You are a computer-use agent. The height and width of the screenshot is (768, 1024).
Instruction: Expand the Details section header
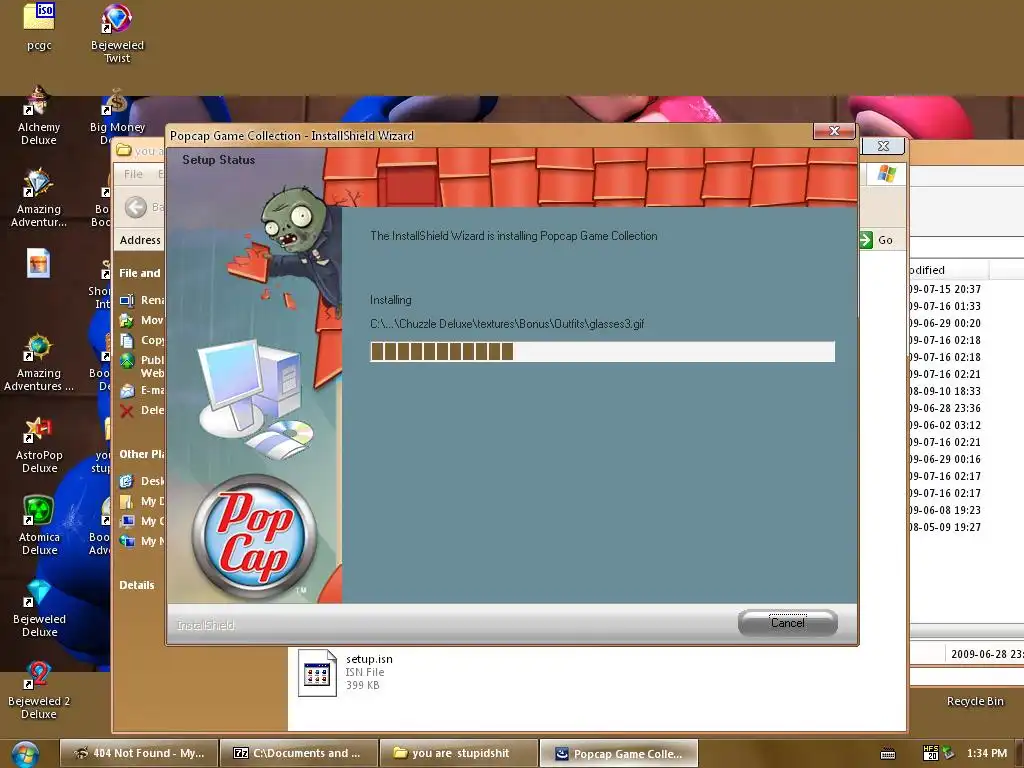click(137, 585)
